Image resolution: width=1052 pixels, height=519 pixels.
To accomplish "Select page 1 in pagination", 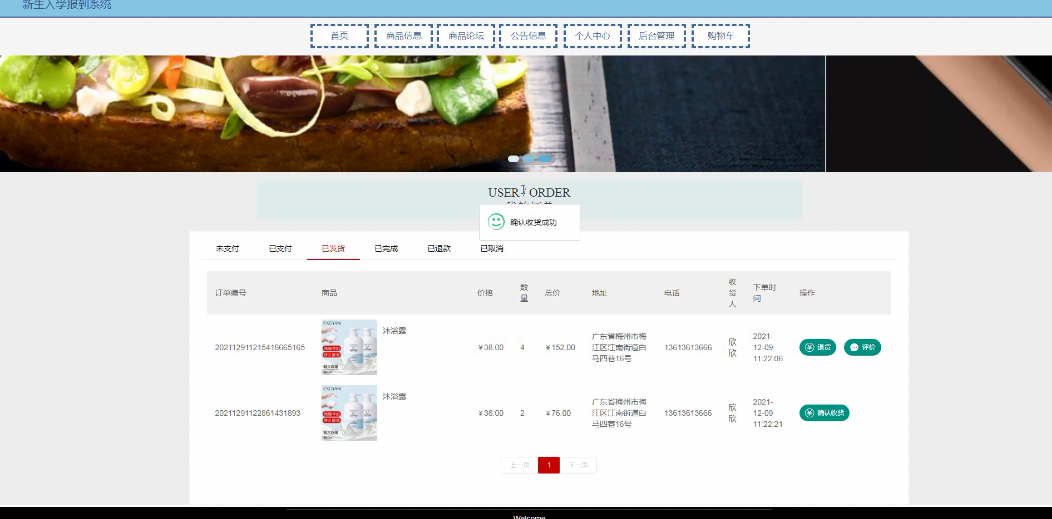I will coord(549,465).
